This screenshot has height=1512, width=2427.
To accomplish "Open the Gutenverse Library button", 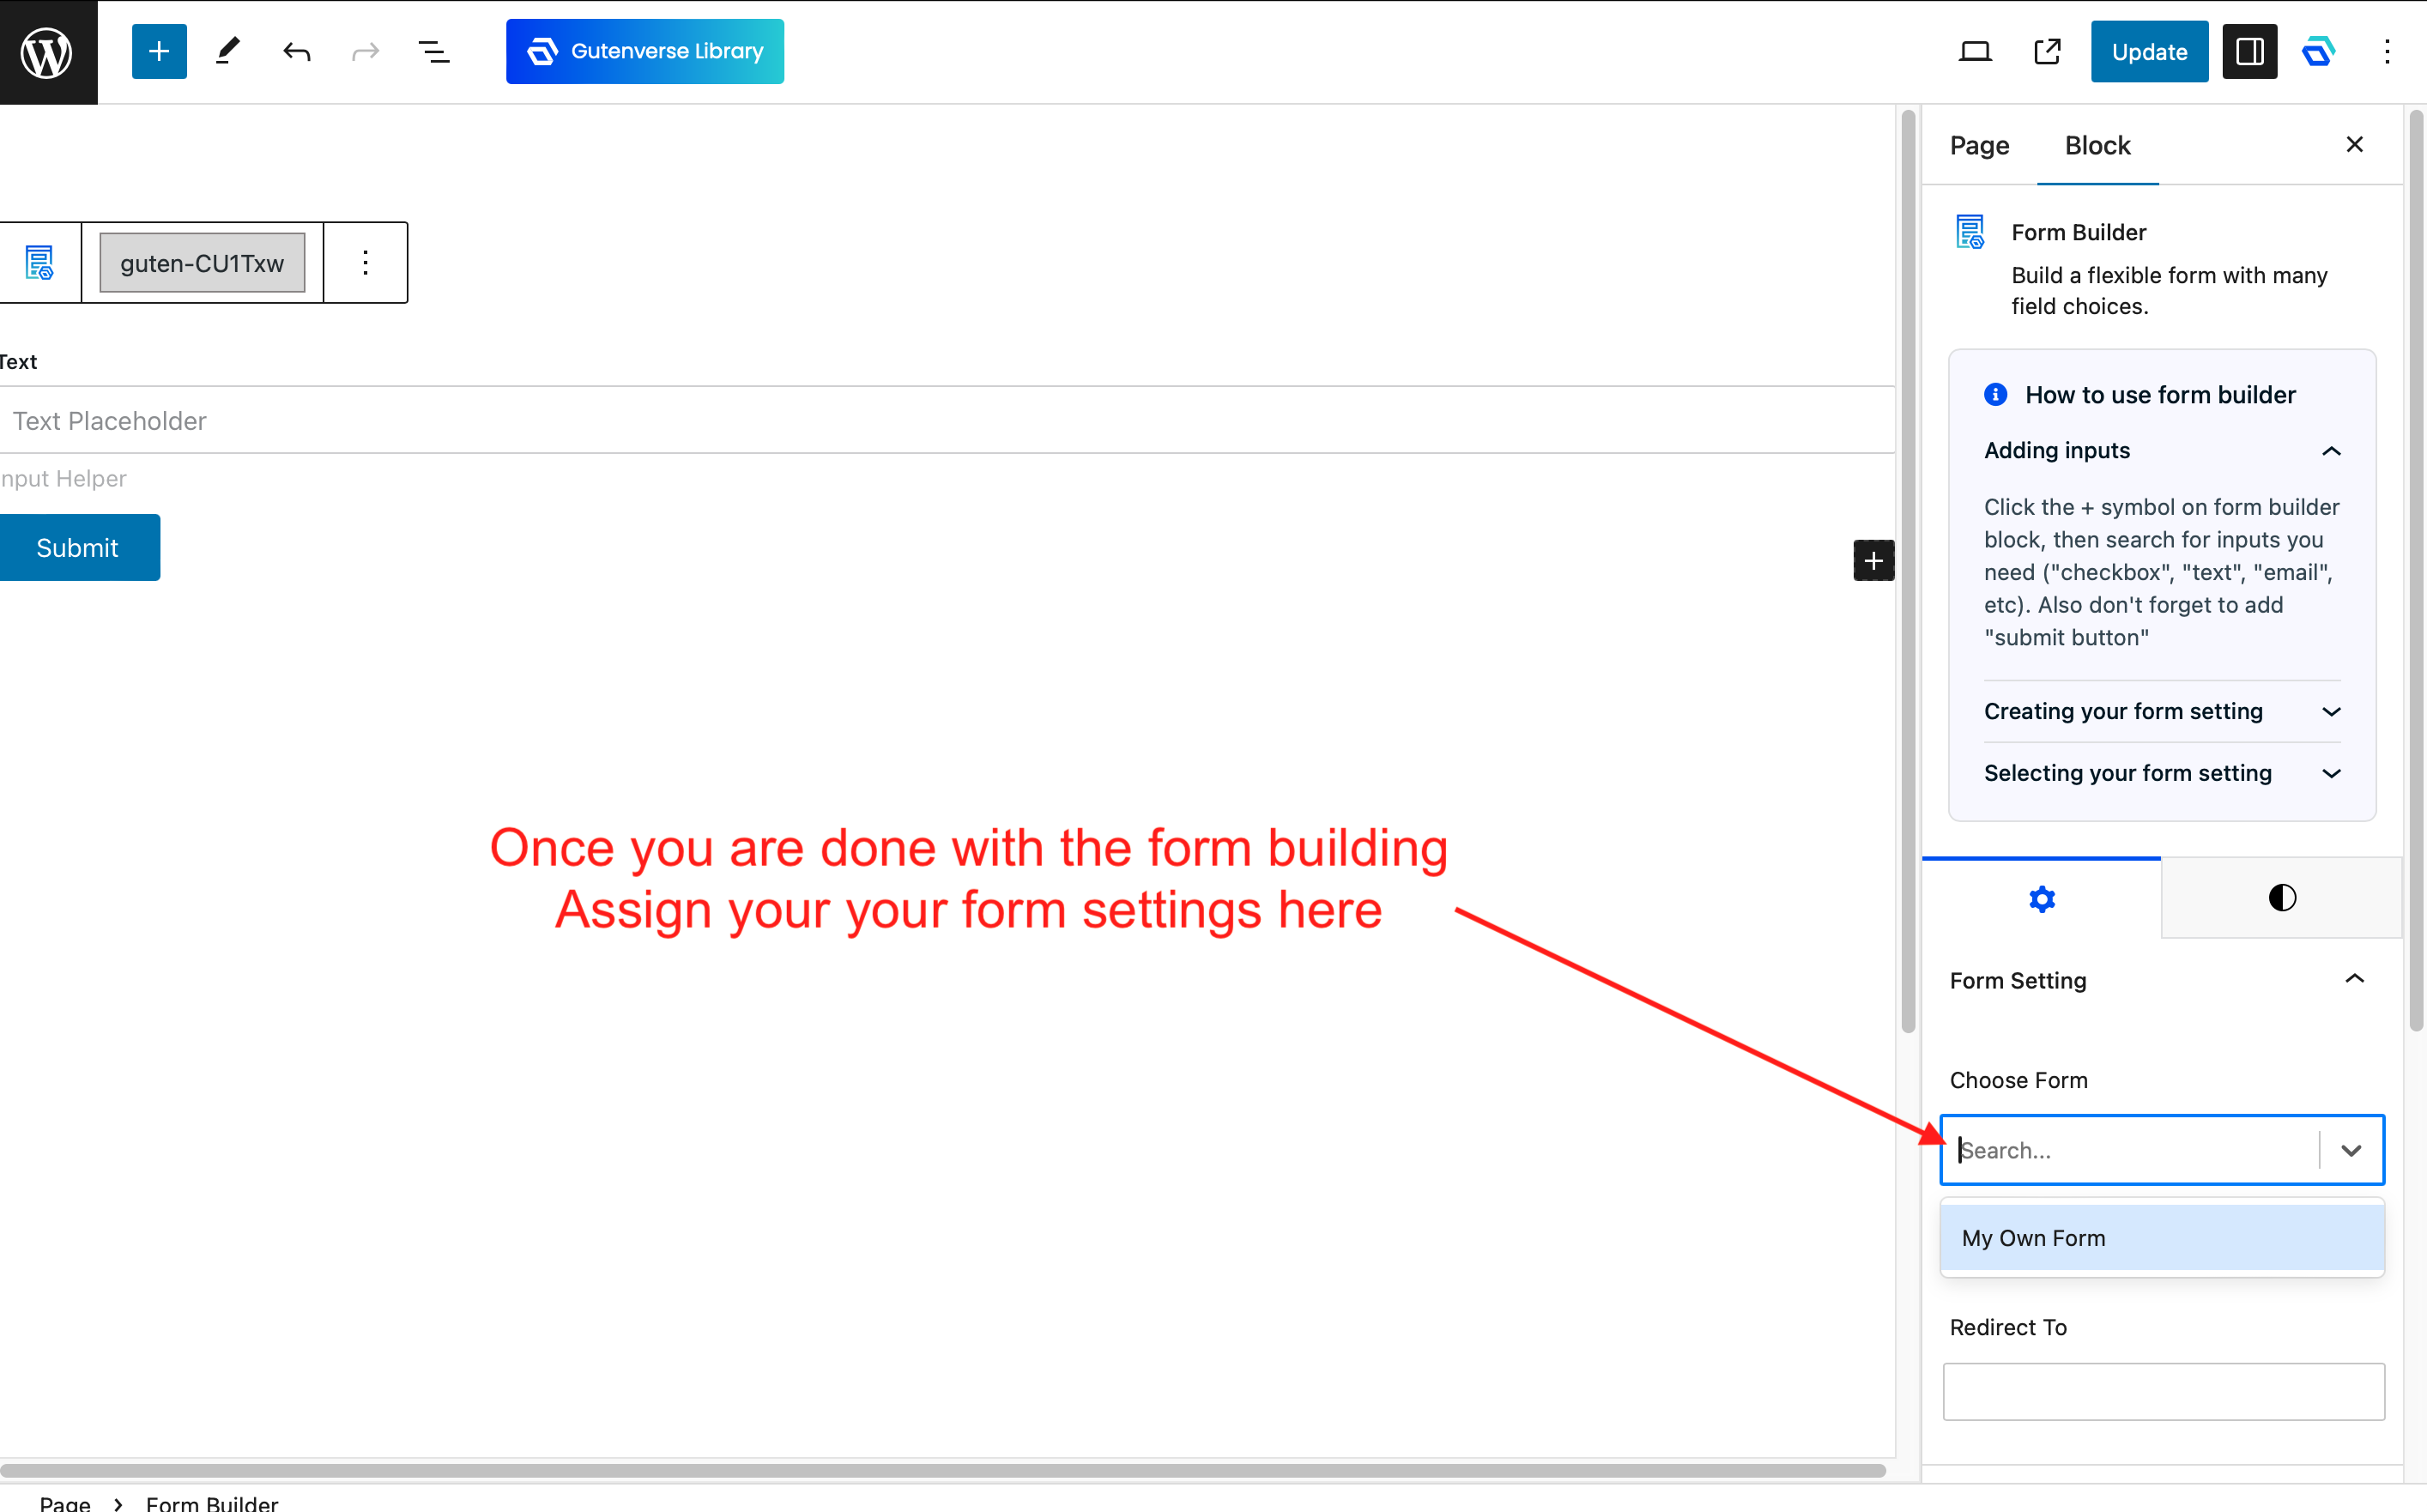I will point(645,52).
